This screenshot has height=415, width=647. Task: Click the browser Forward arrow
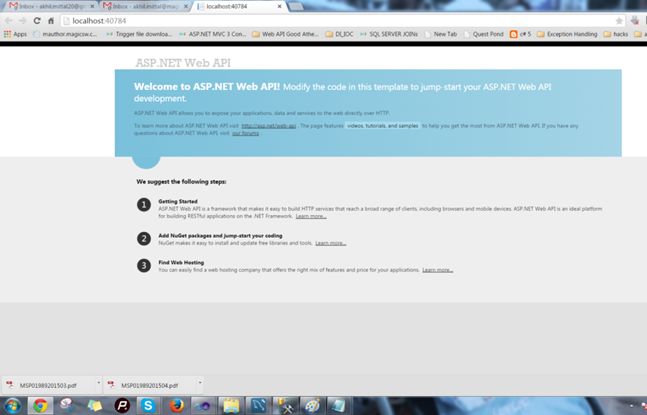(x=23, y=21)
